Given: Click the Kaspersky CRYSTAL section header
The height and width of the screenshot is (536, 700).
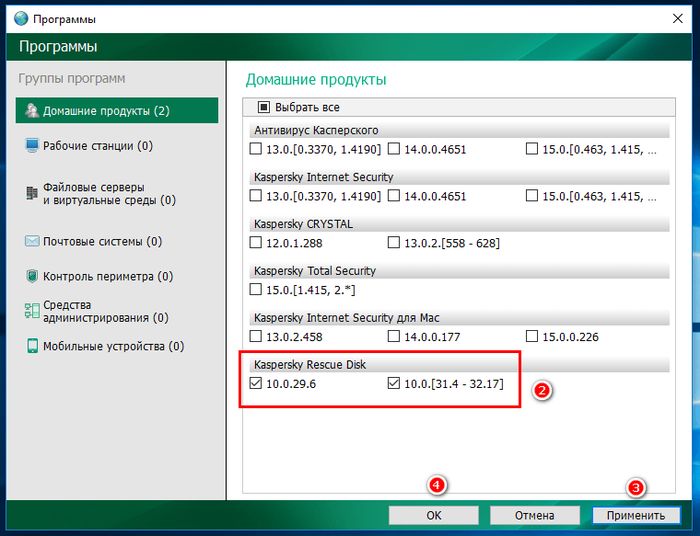Looking at the screenshot, I should click(x=459, y=224).
